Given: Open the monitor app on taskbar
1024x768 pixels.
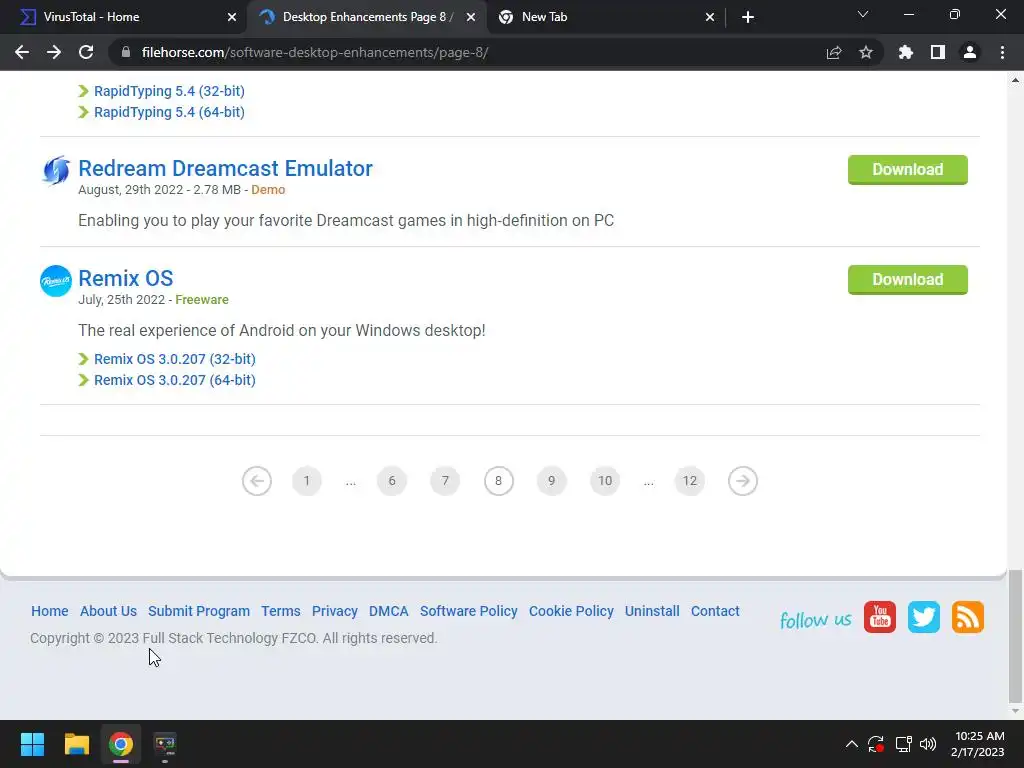Looking at the screenshot, I should [165, 744].
